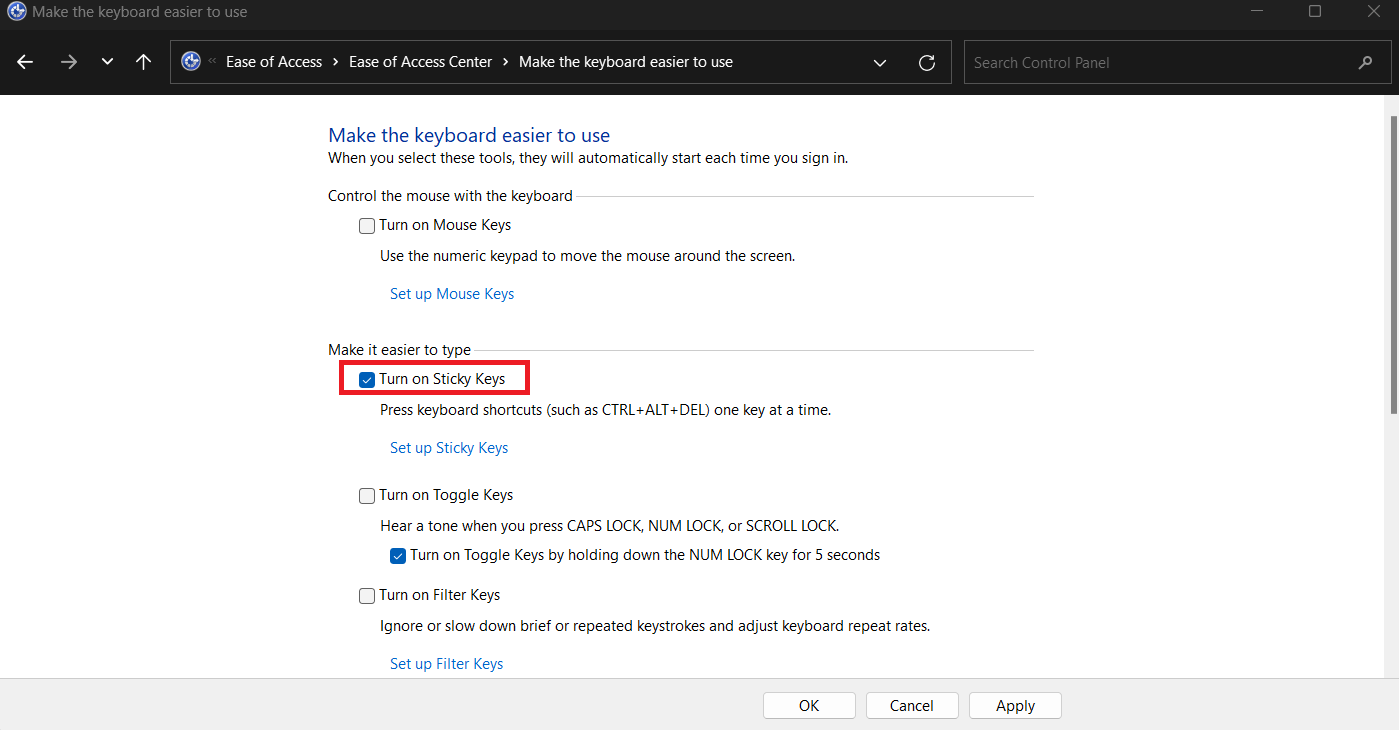Refresh the Control Panel page
The width and height of the screenshot is (1399, 730).
click(x=927, y=62)
